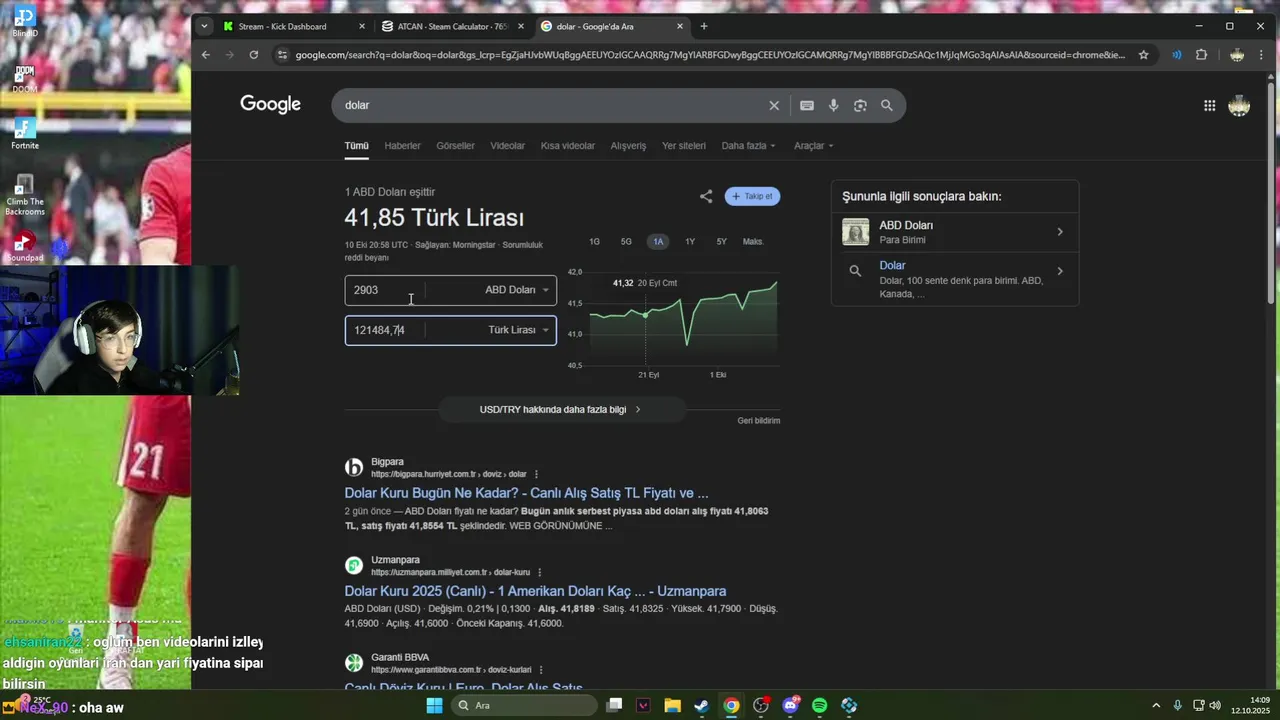Click the magnifier search submit icon
This screenshot has width=1280, height=720.
[x=886, y=105]
